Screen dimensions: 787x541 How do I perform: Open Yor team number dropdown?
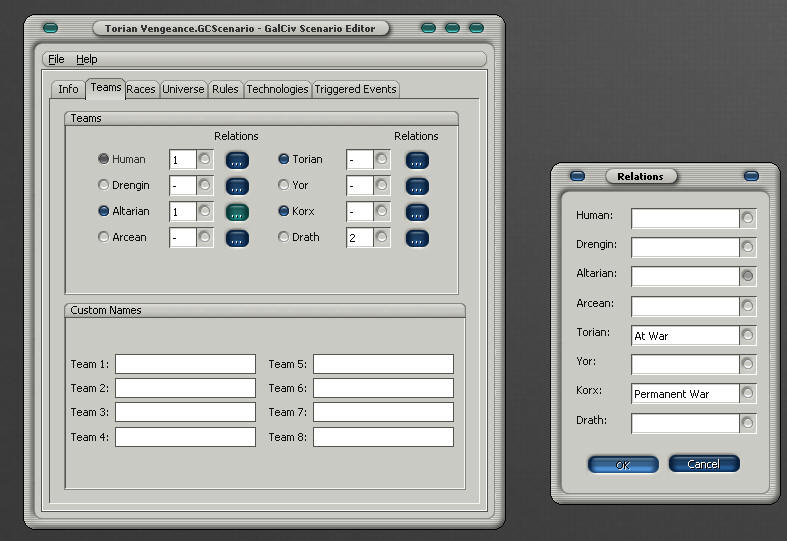pyautogui.click(x=381, y=186)
